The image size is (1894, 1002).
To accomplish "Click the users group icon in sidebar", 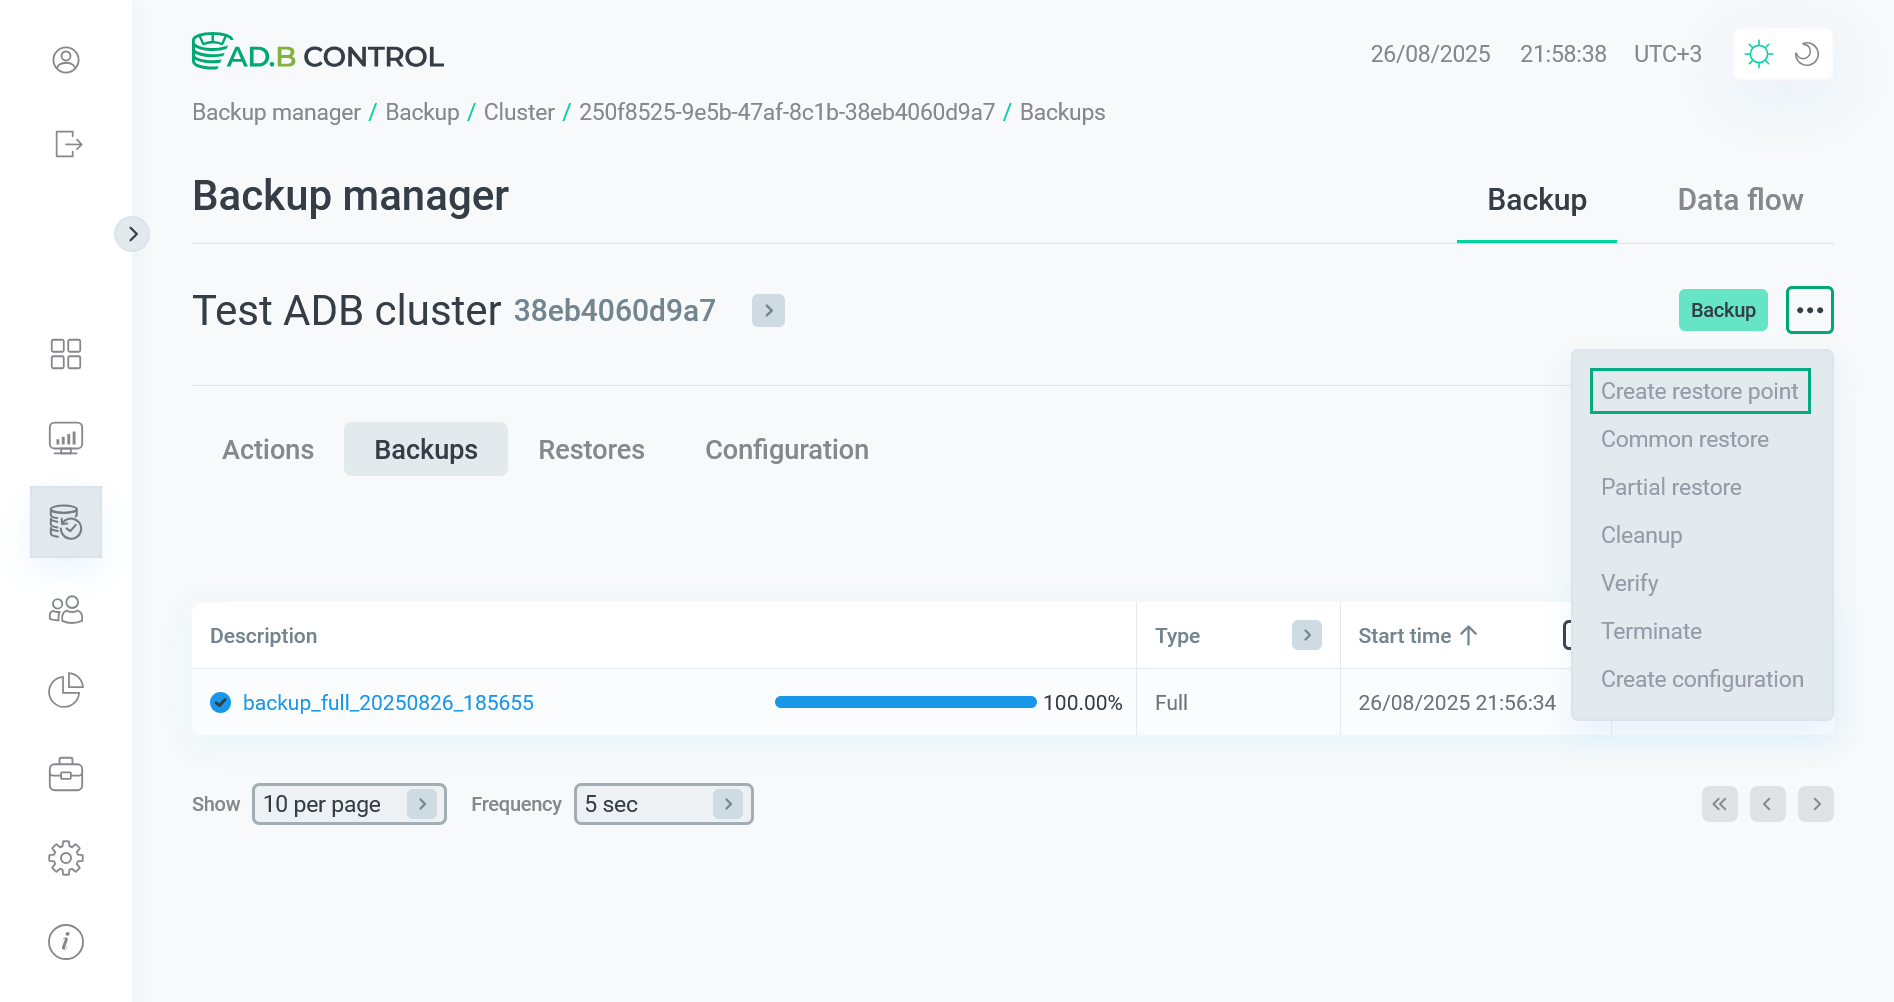I will 66,610.
